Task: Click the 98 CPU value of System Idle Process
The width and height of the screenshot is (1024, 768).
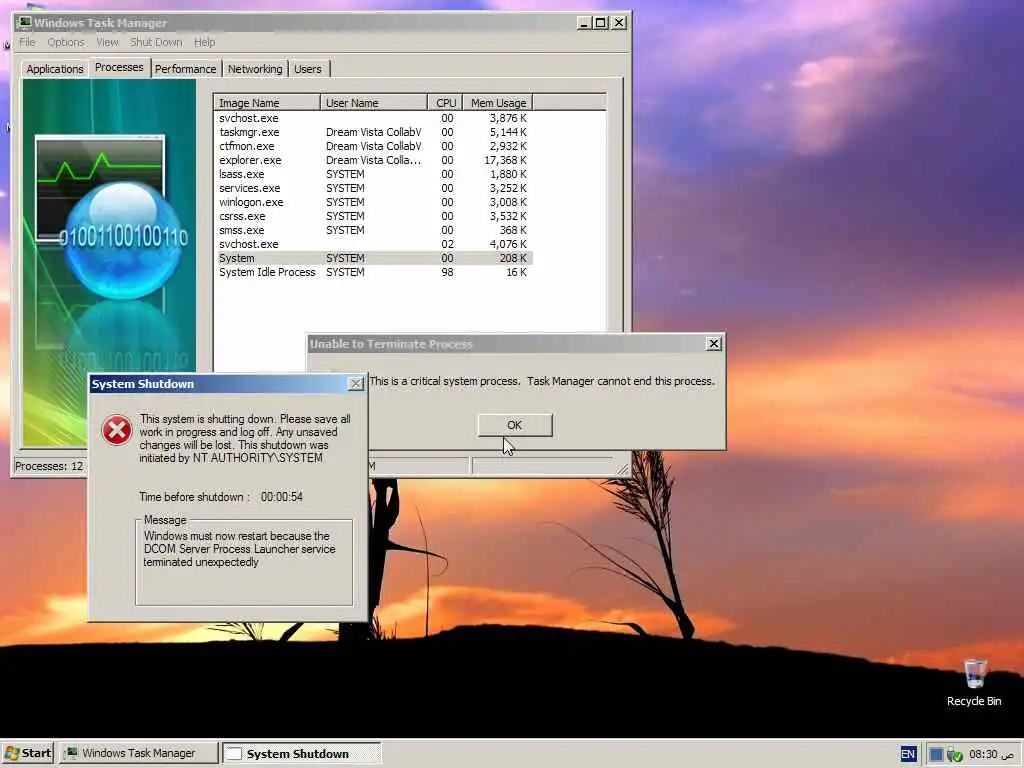Action: coord(447,272)
